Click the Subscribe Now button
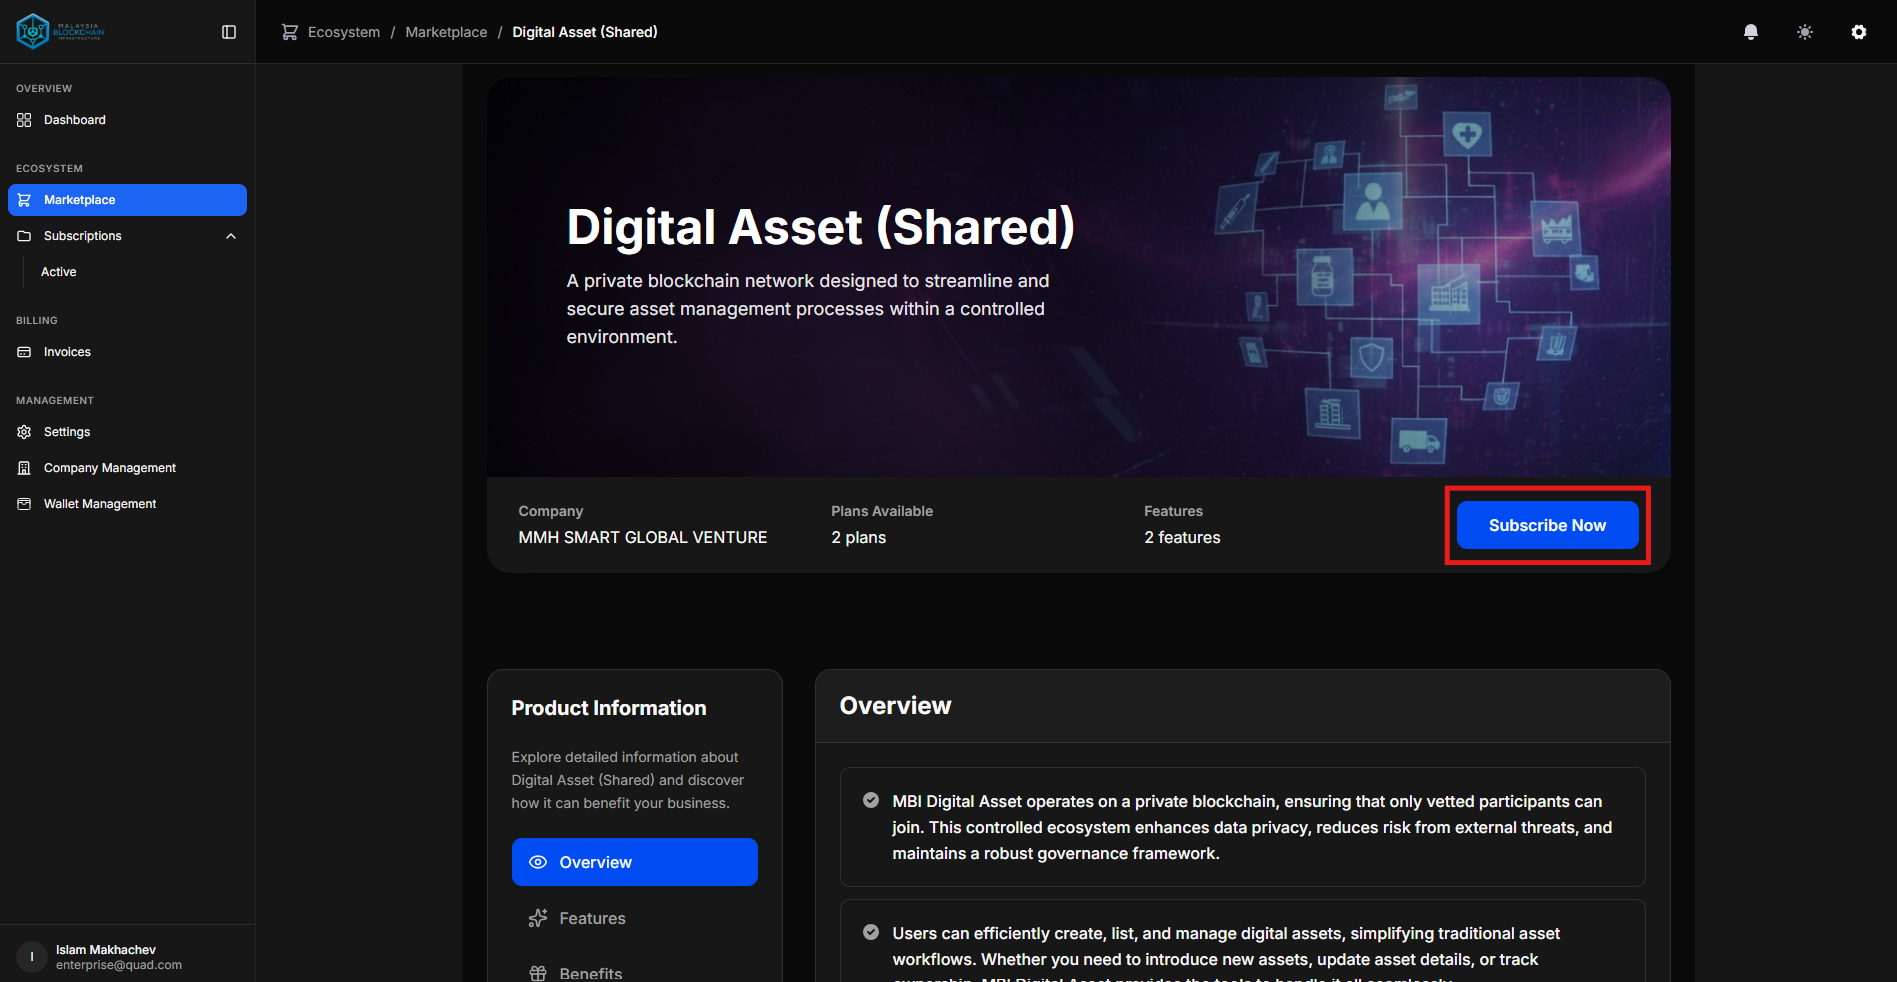 coord(1546,525)
